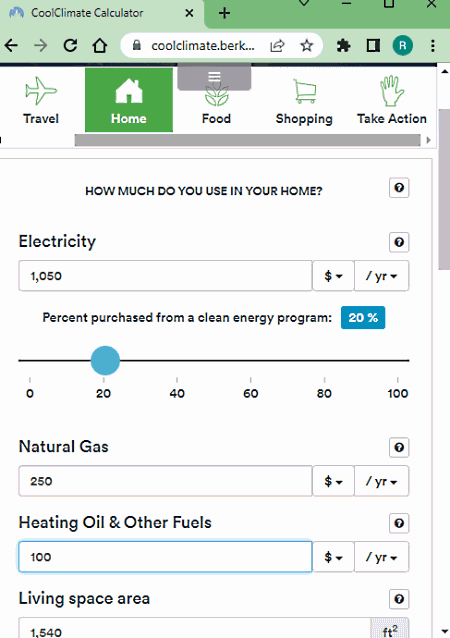
Task: Select the Shopping cart icon
Action: pyautogui.click(x=305, y=91)
